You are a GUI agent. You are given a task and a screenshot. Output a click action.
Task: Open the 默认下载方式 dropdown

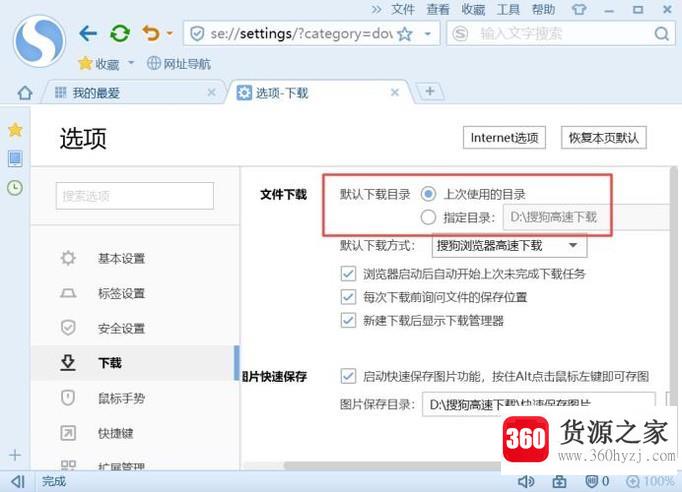[x=509, y=245]
